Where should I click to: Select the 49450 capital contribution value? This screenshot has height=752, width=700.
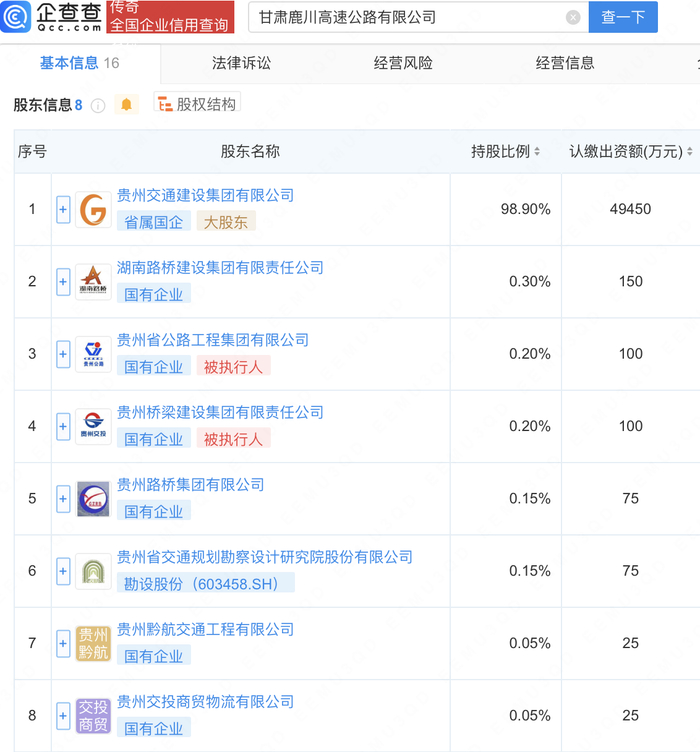pos(630,209)
